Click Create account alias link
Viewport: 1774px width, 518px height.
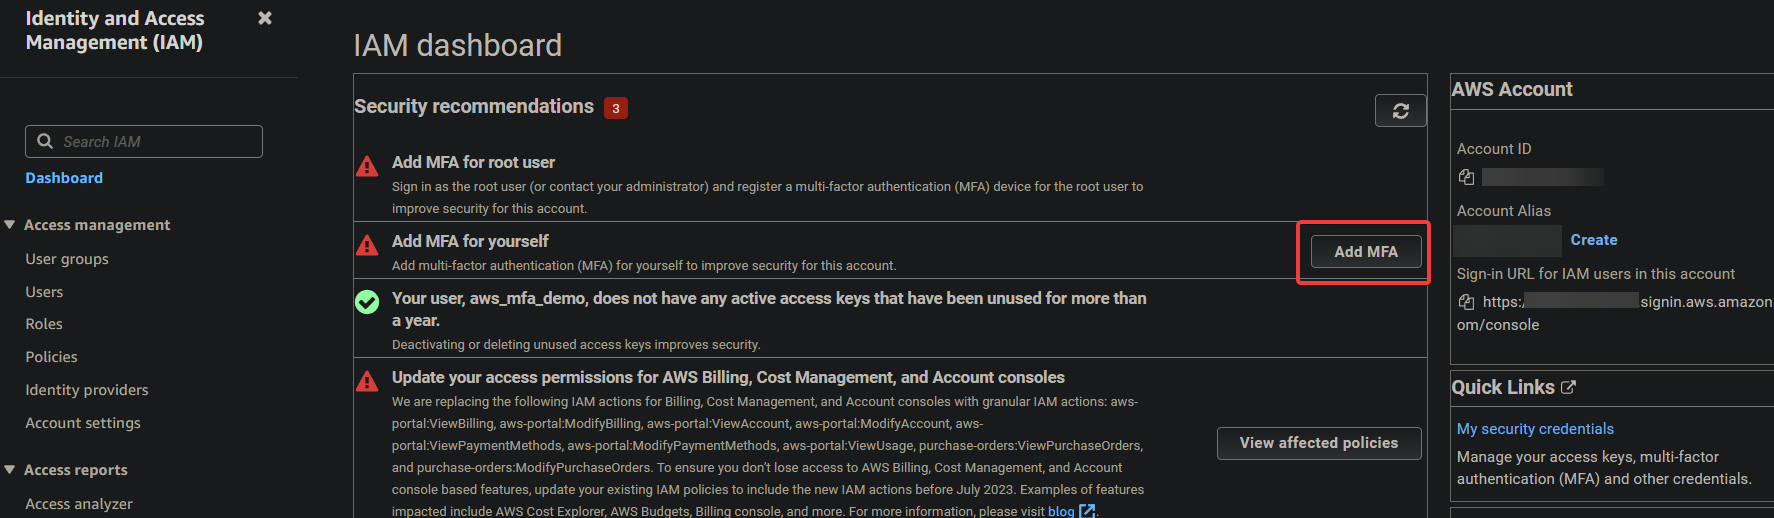pyautogui.click(x=1594, y=240)
